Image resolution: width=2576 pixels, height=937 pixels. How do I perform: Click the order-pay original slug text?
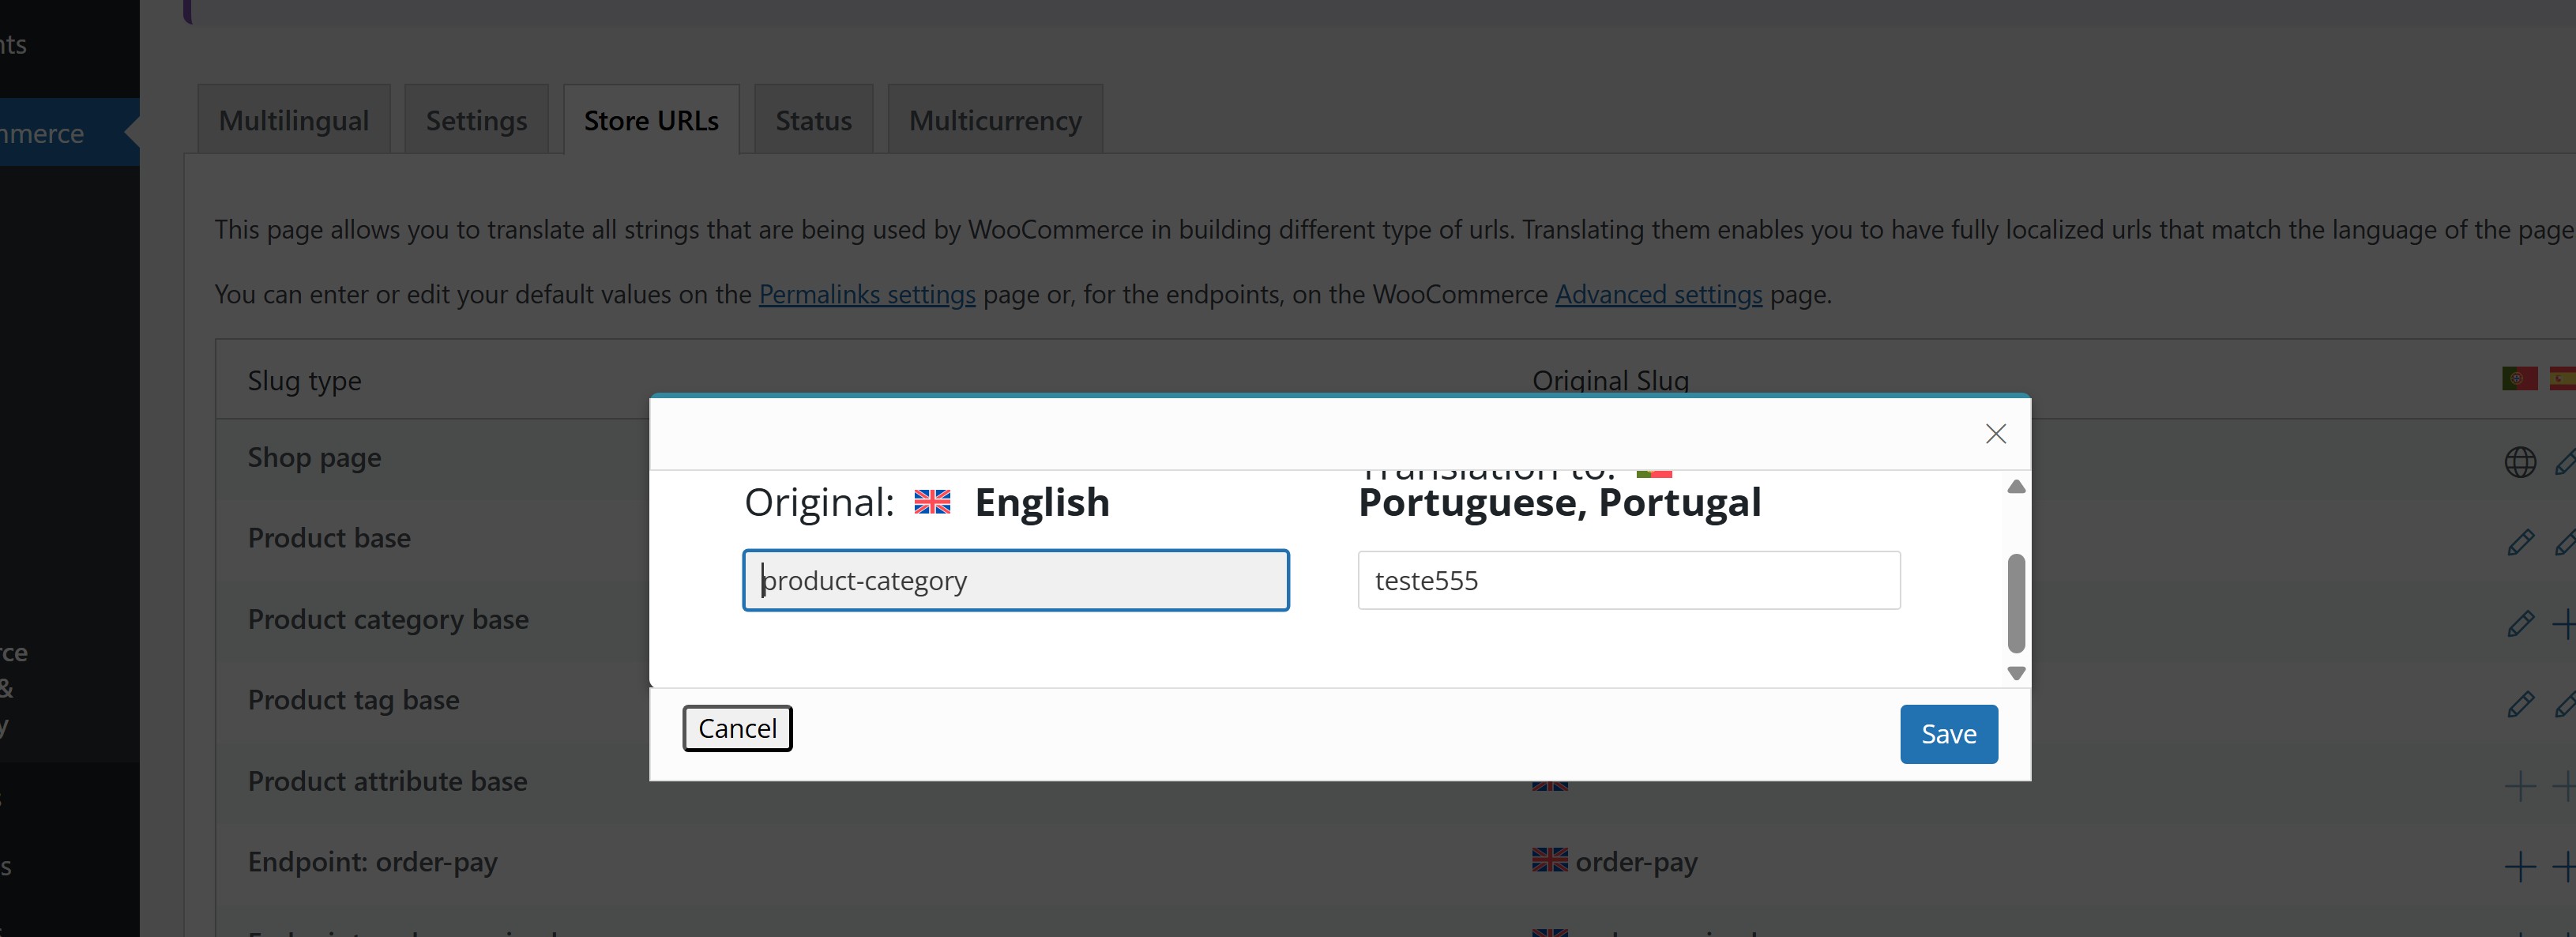click(x=1636, y=862)
